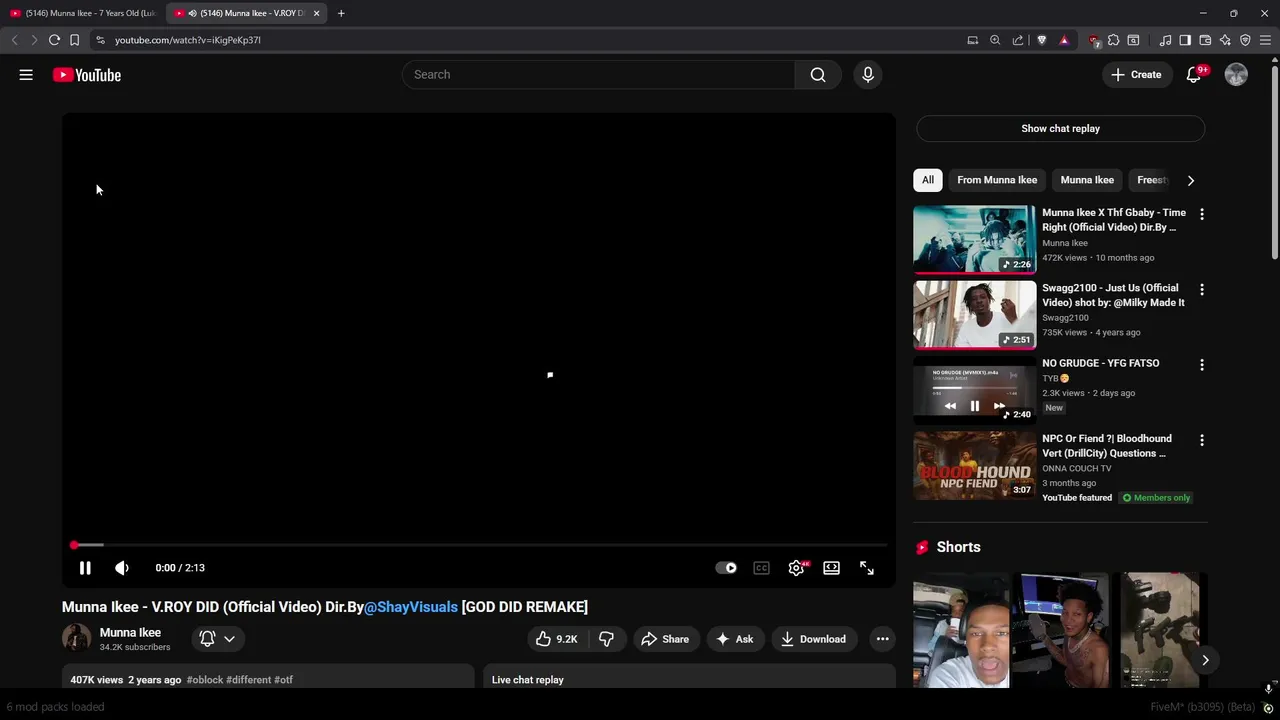The width and height of the screenshot is (1280, 720).
Task: Switch to the 7 Years Old browser tab
Action: (83, 13)
